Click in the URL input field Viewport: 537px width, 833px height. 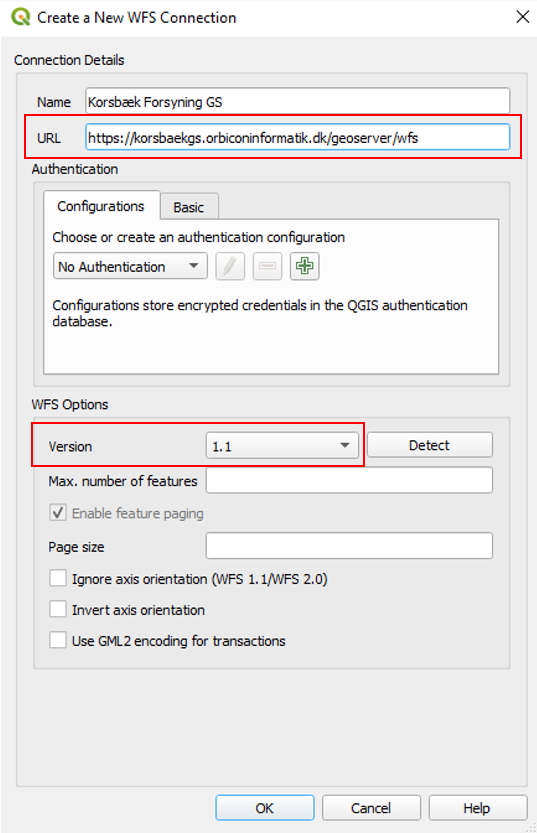(x=297, y=137)
